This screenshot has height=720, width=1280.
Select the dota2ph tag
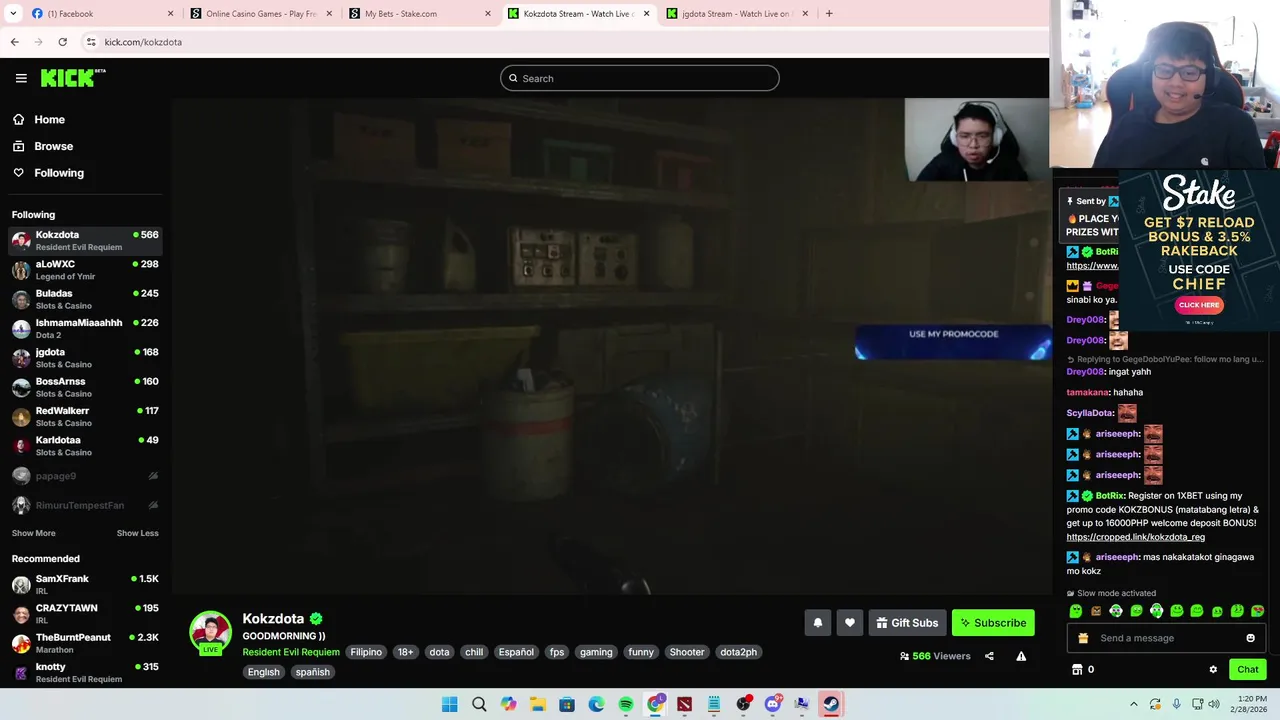pos(739,652)
